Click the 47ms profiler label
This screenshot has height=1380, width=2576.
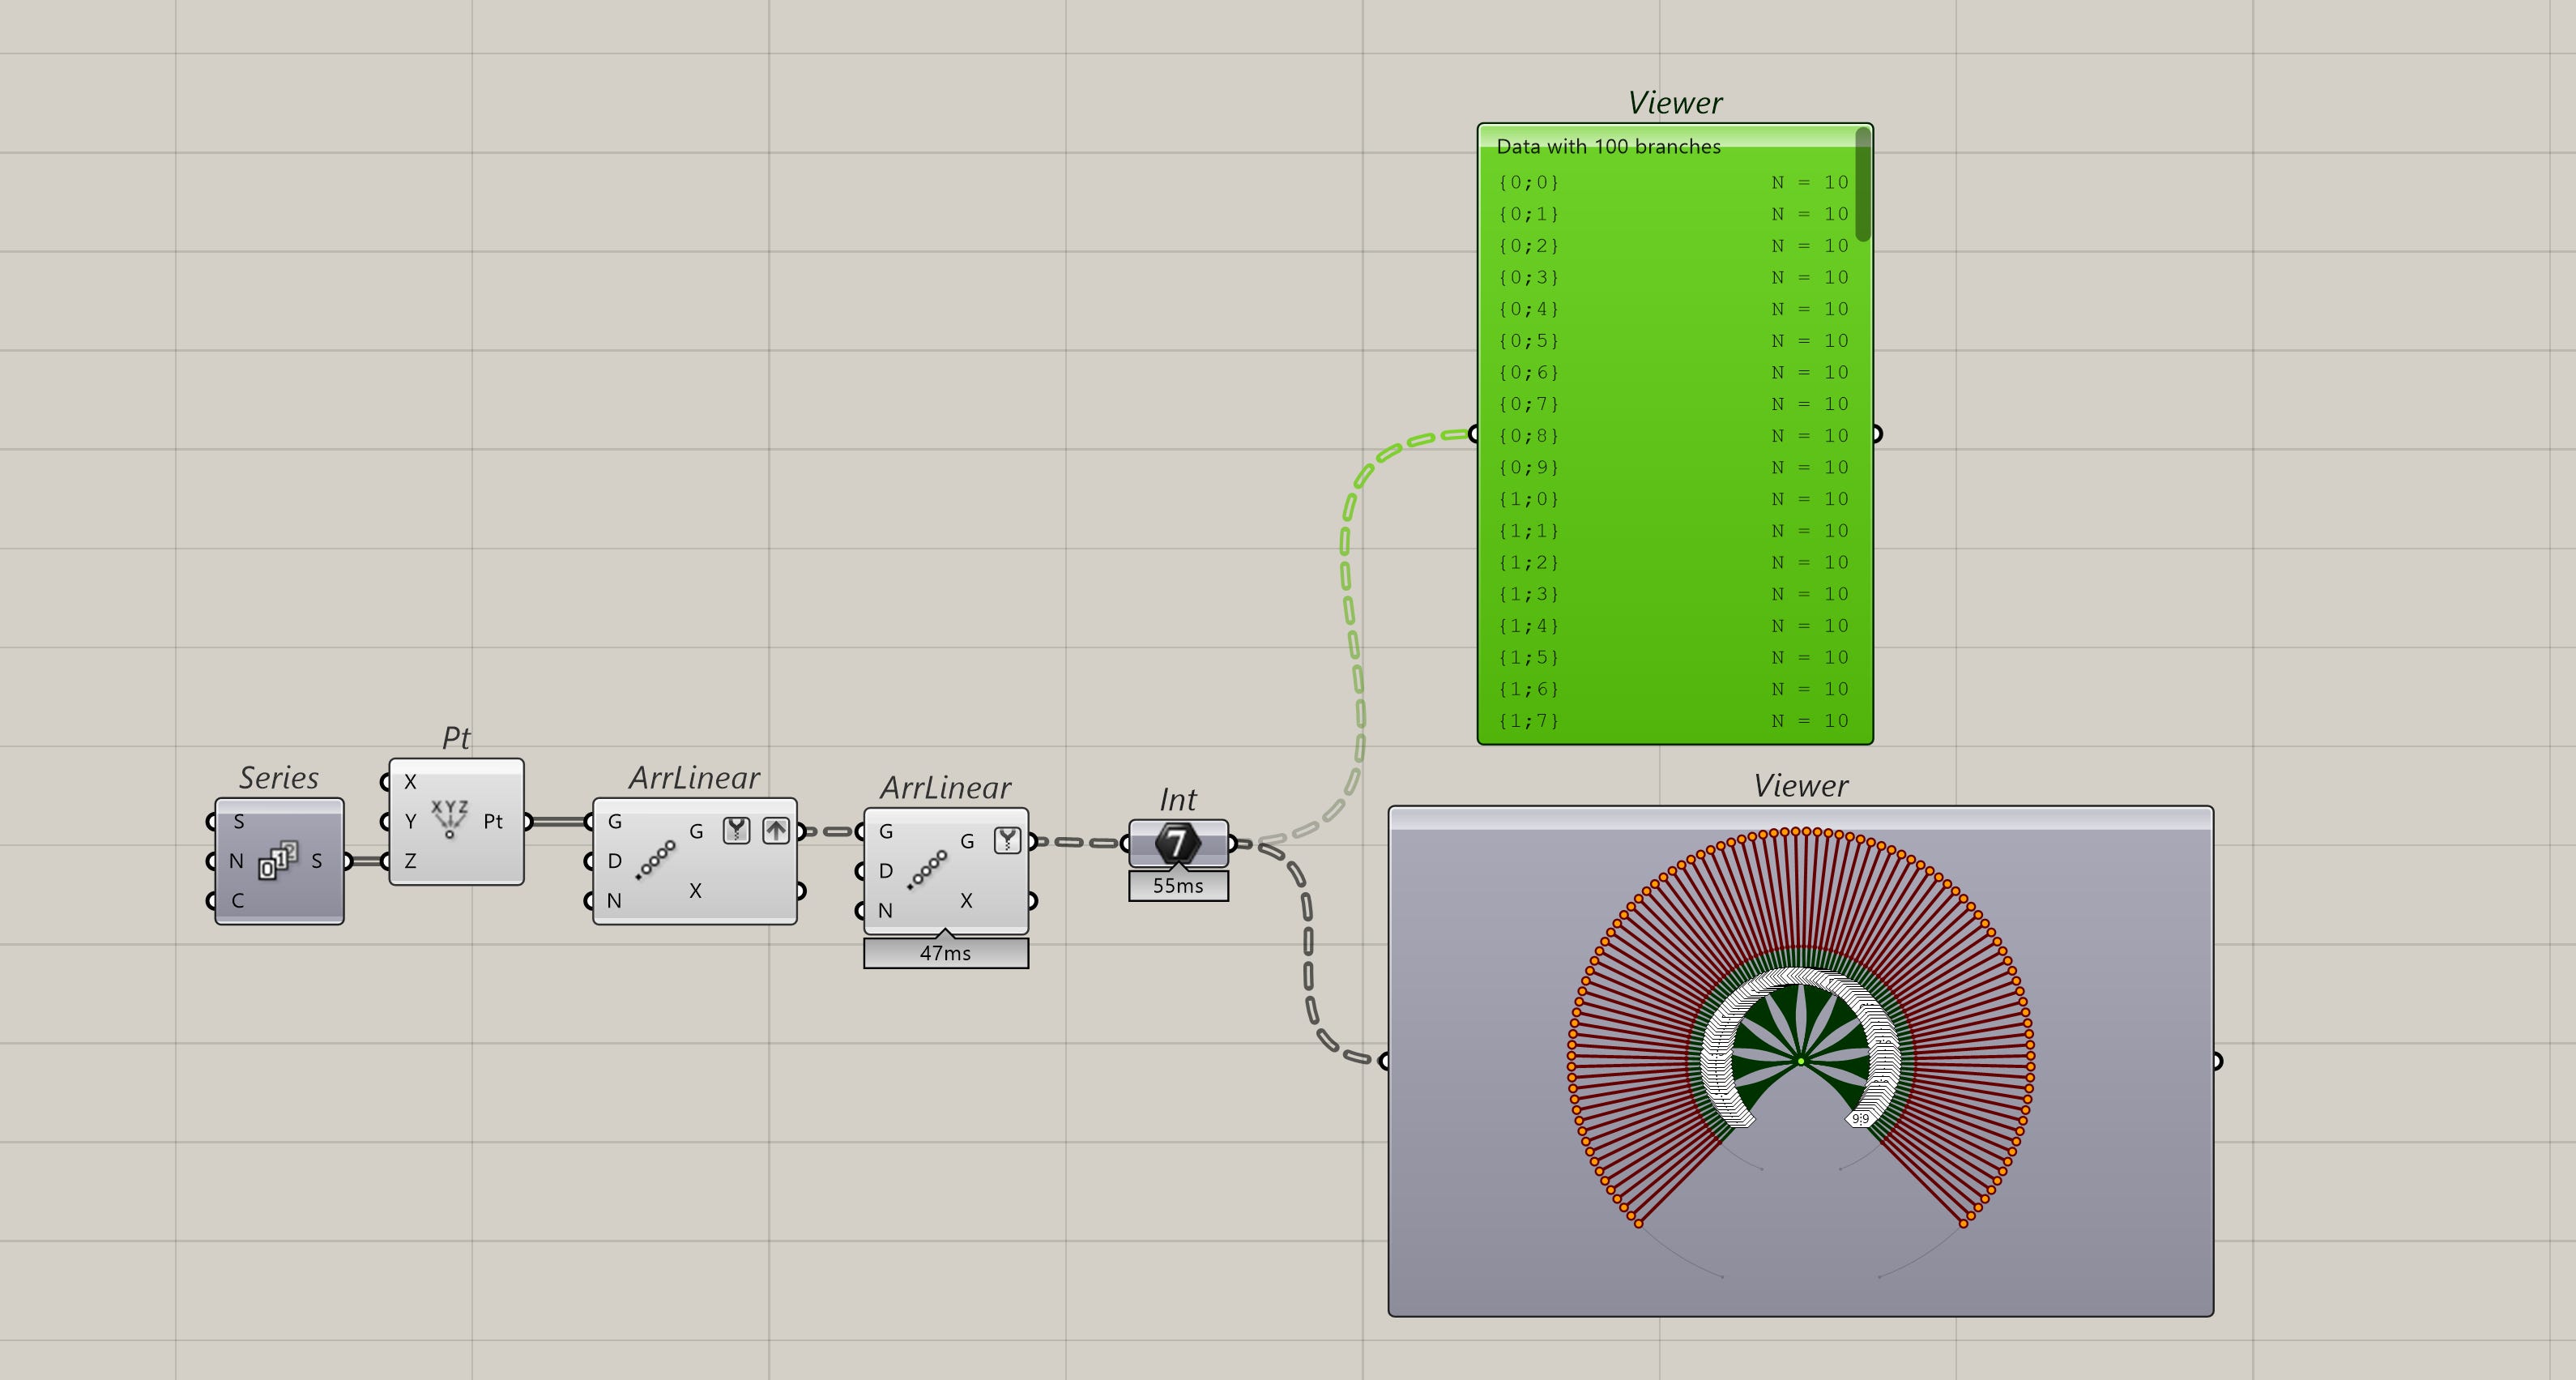tap(945, 953)
